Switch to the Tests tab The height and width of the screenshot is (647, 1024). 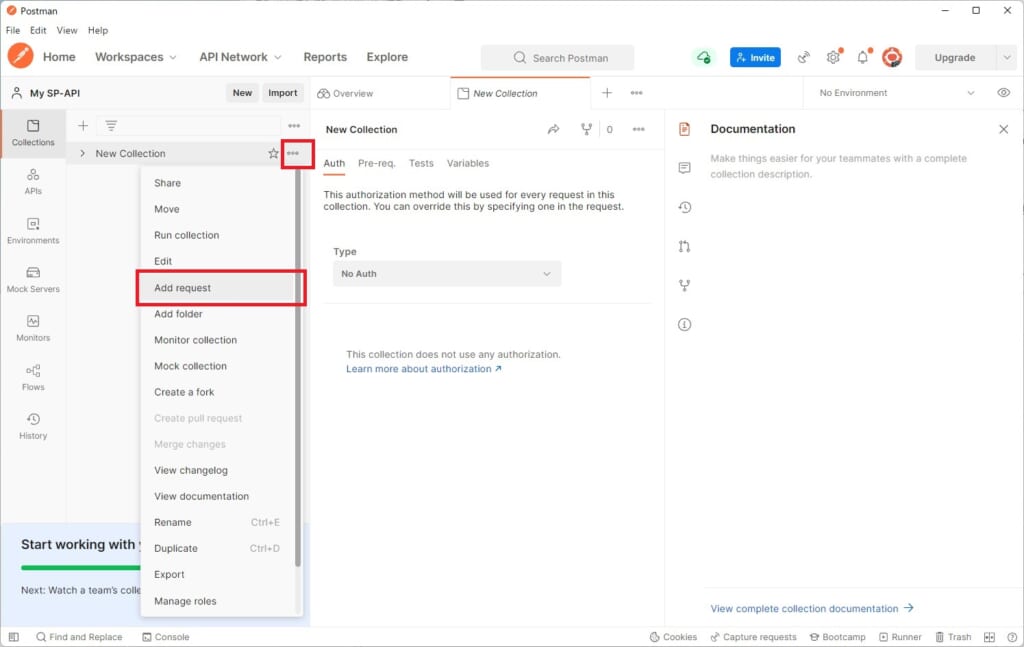click(421, 163)
